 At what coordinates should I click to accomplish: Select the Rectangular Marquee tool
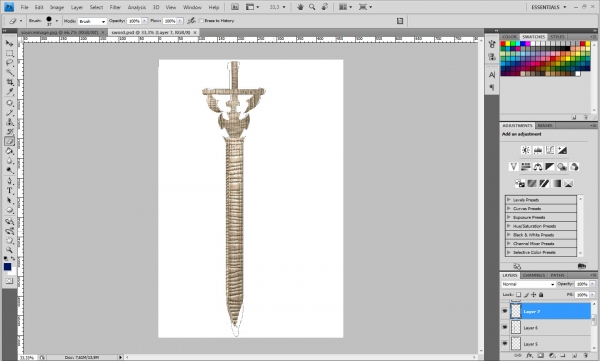[x=10, y=53]
